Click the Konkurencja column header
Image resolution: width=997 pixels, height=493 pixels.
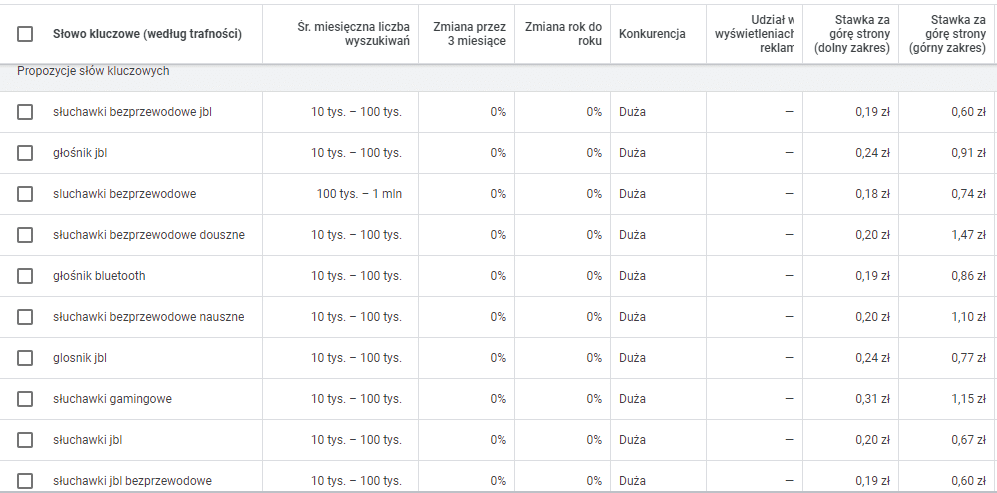click(x=652, y=34)
